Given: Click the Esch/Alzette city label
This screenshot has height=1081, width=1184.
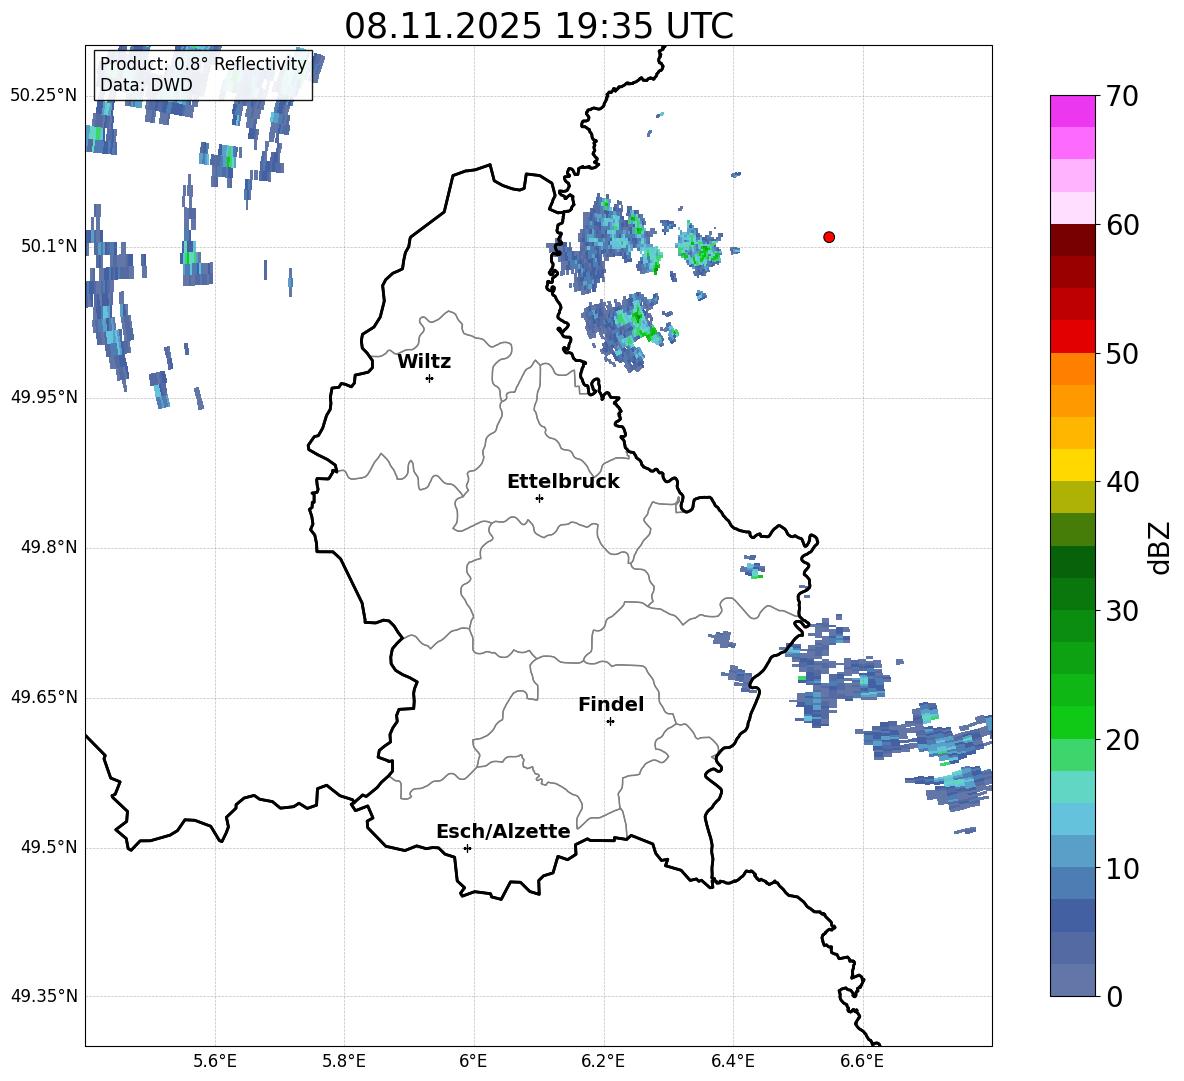Looking at the screenshot, I should click(503, 831).
